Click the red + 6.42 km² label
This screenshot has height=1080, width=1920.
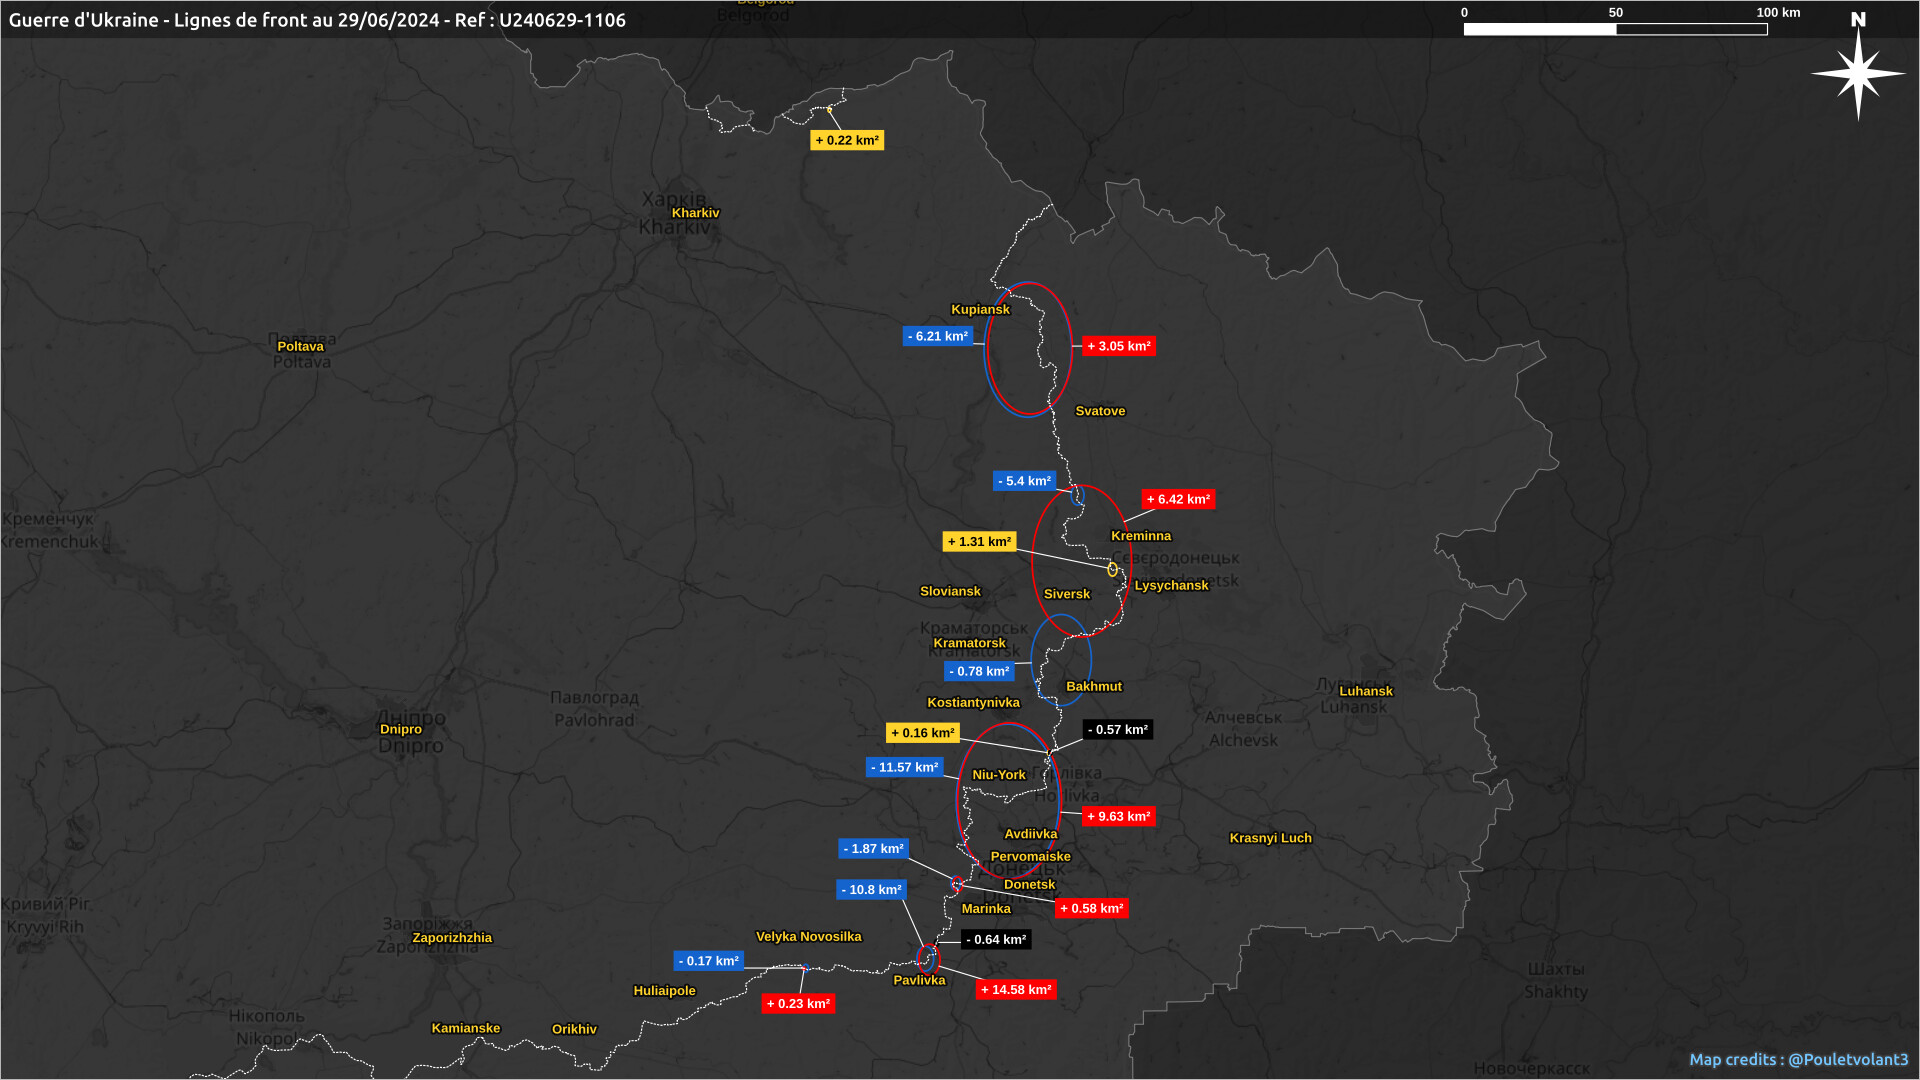click(x=1178, y=499)
